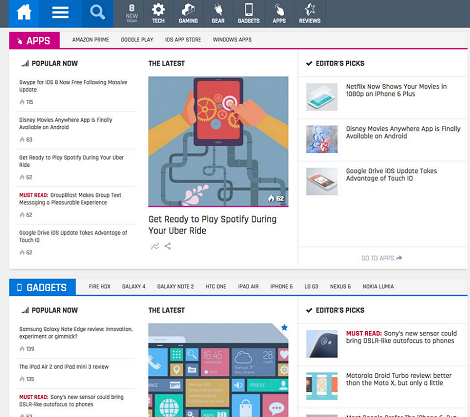Open the Get Ready to Play Spotify headline
This screenshot has width=470, height=417.
pyautogui.click(x=212, y=225)
